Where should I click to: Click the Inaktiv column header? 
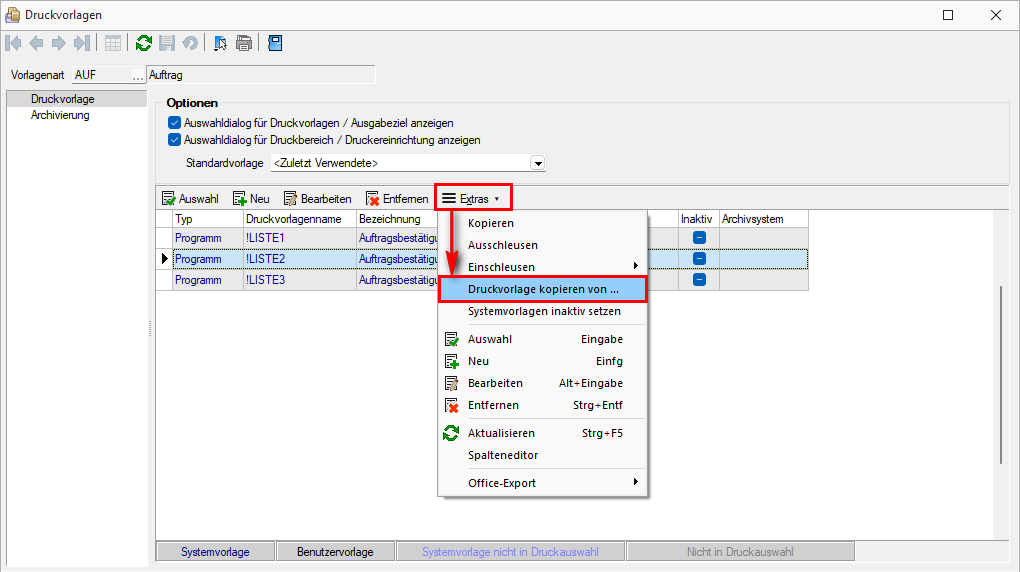point(699,219)
